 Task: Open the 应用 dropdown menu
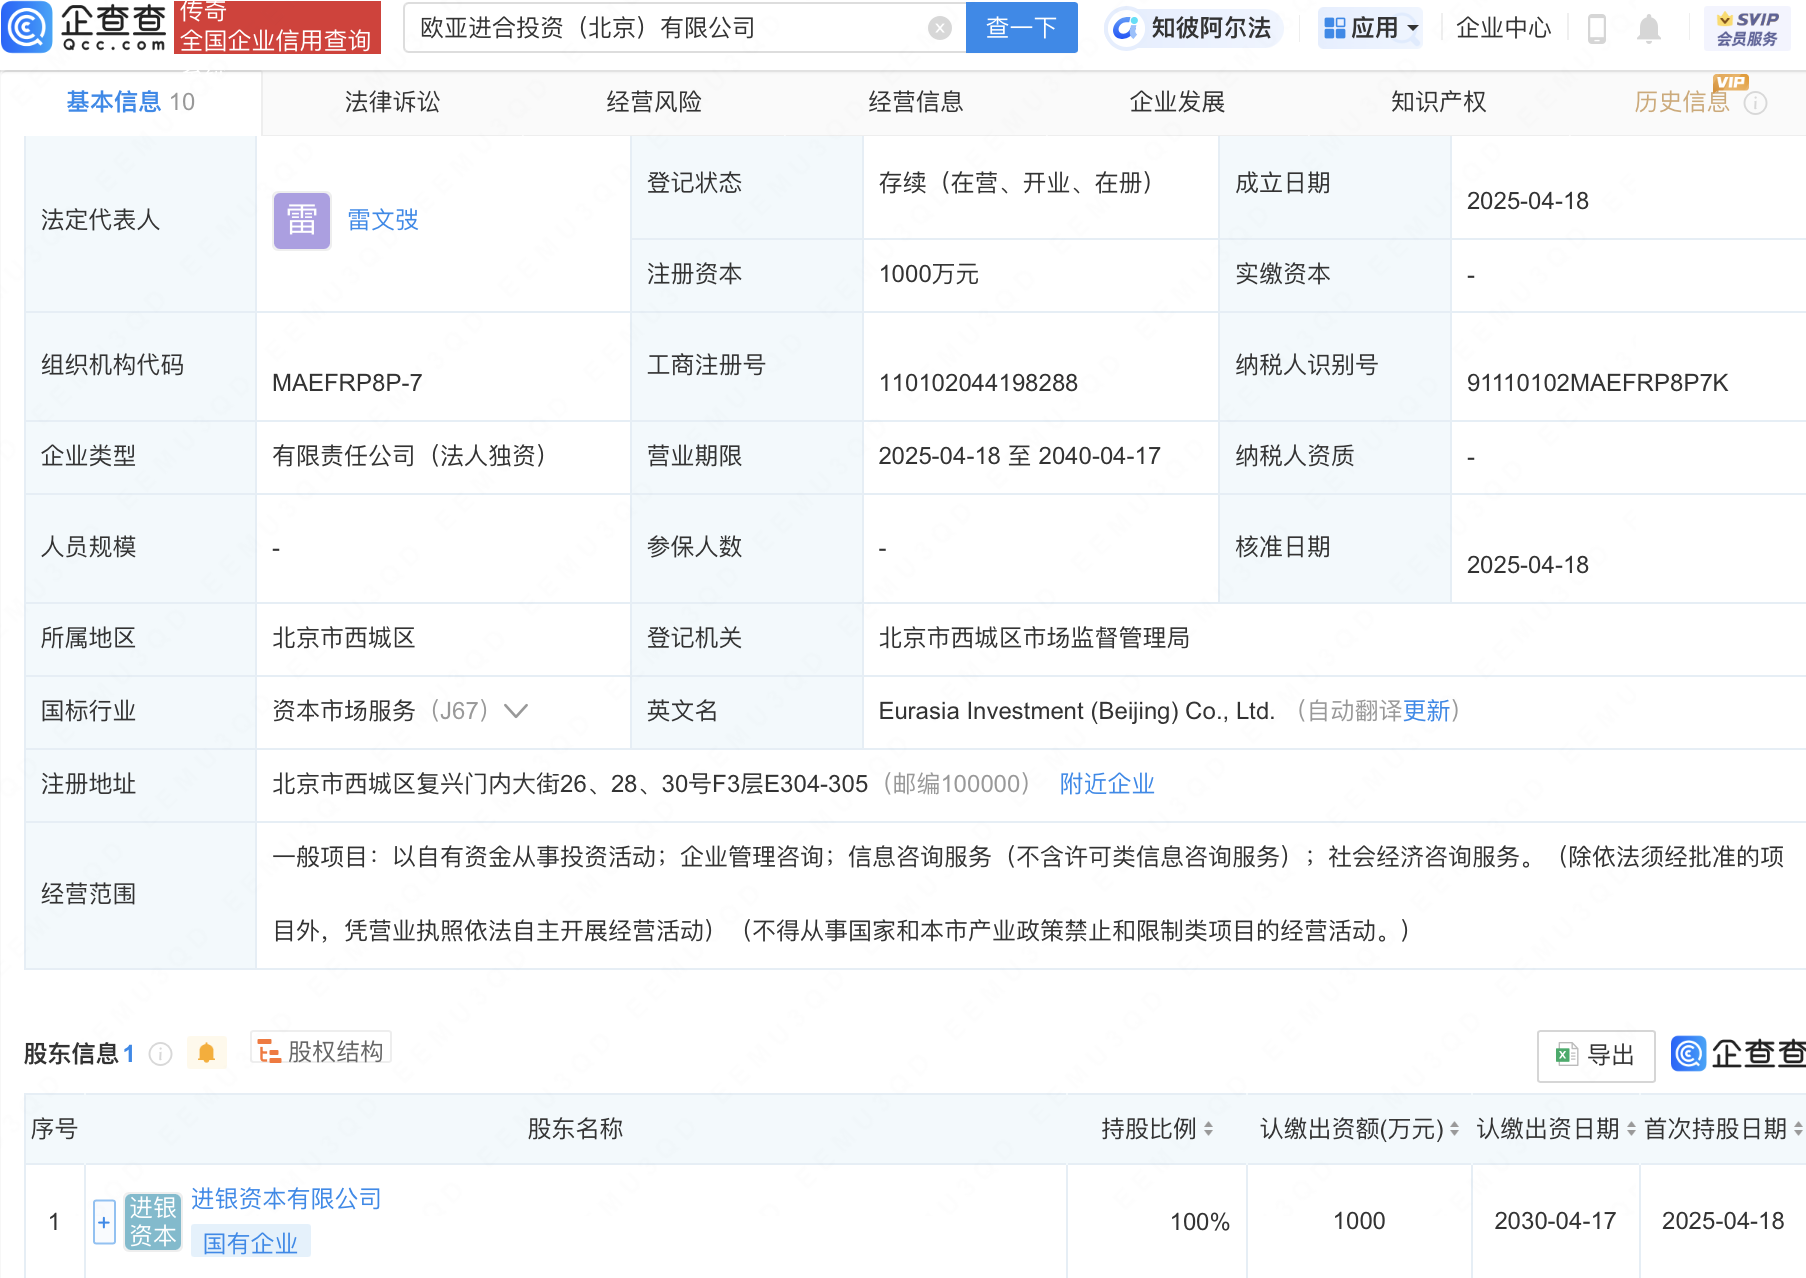coord(1370,28)
